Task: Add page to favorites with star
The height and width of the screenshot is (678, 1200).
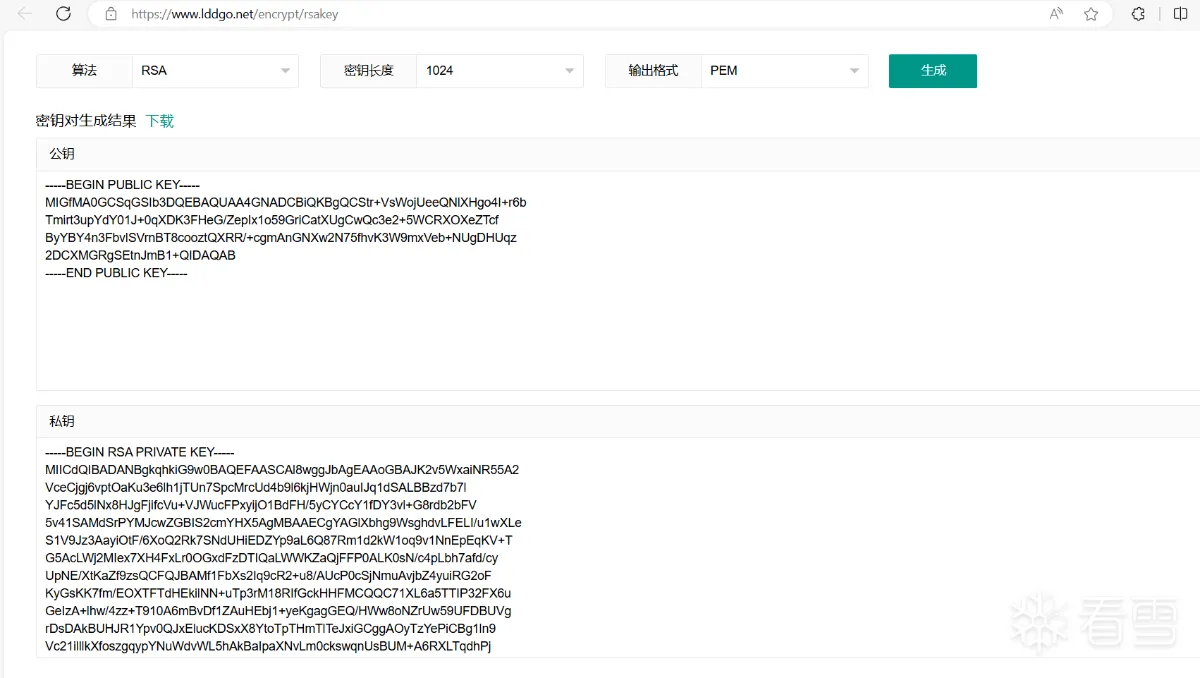Action: click(x=1091, y=14)
